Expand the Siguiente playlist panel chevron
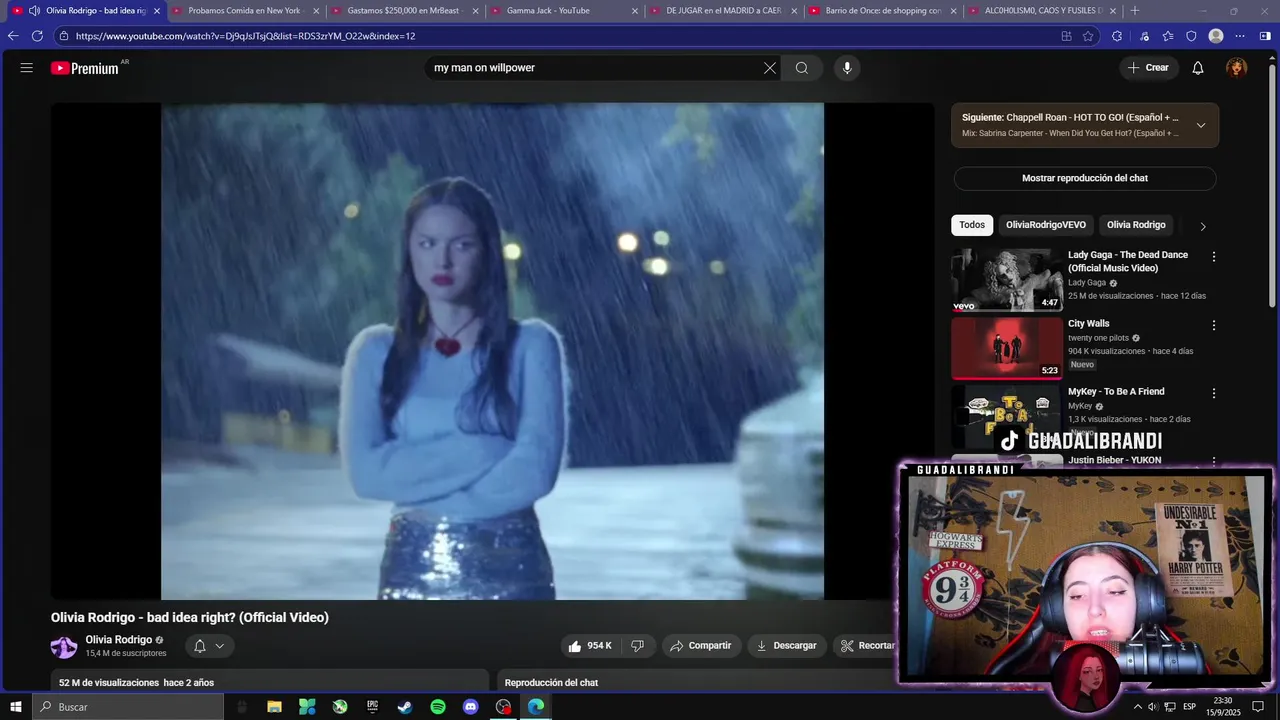 coord(1201,125)
